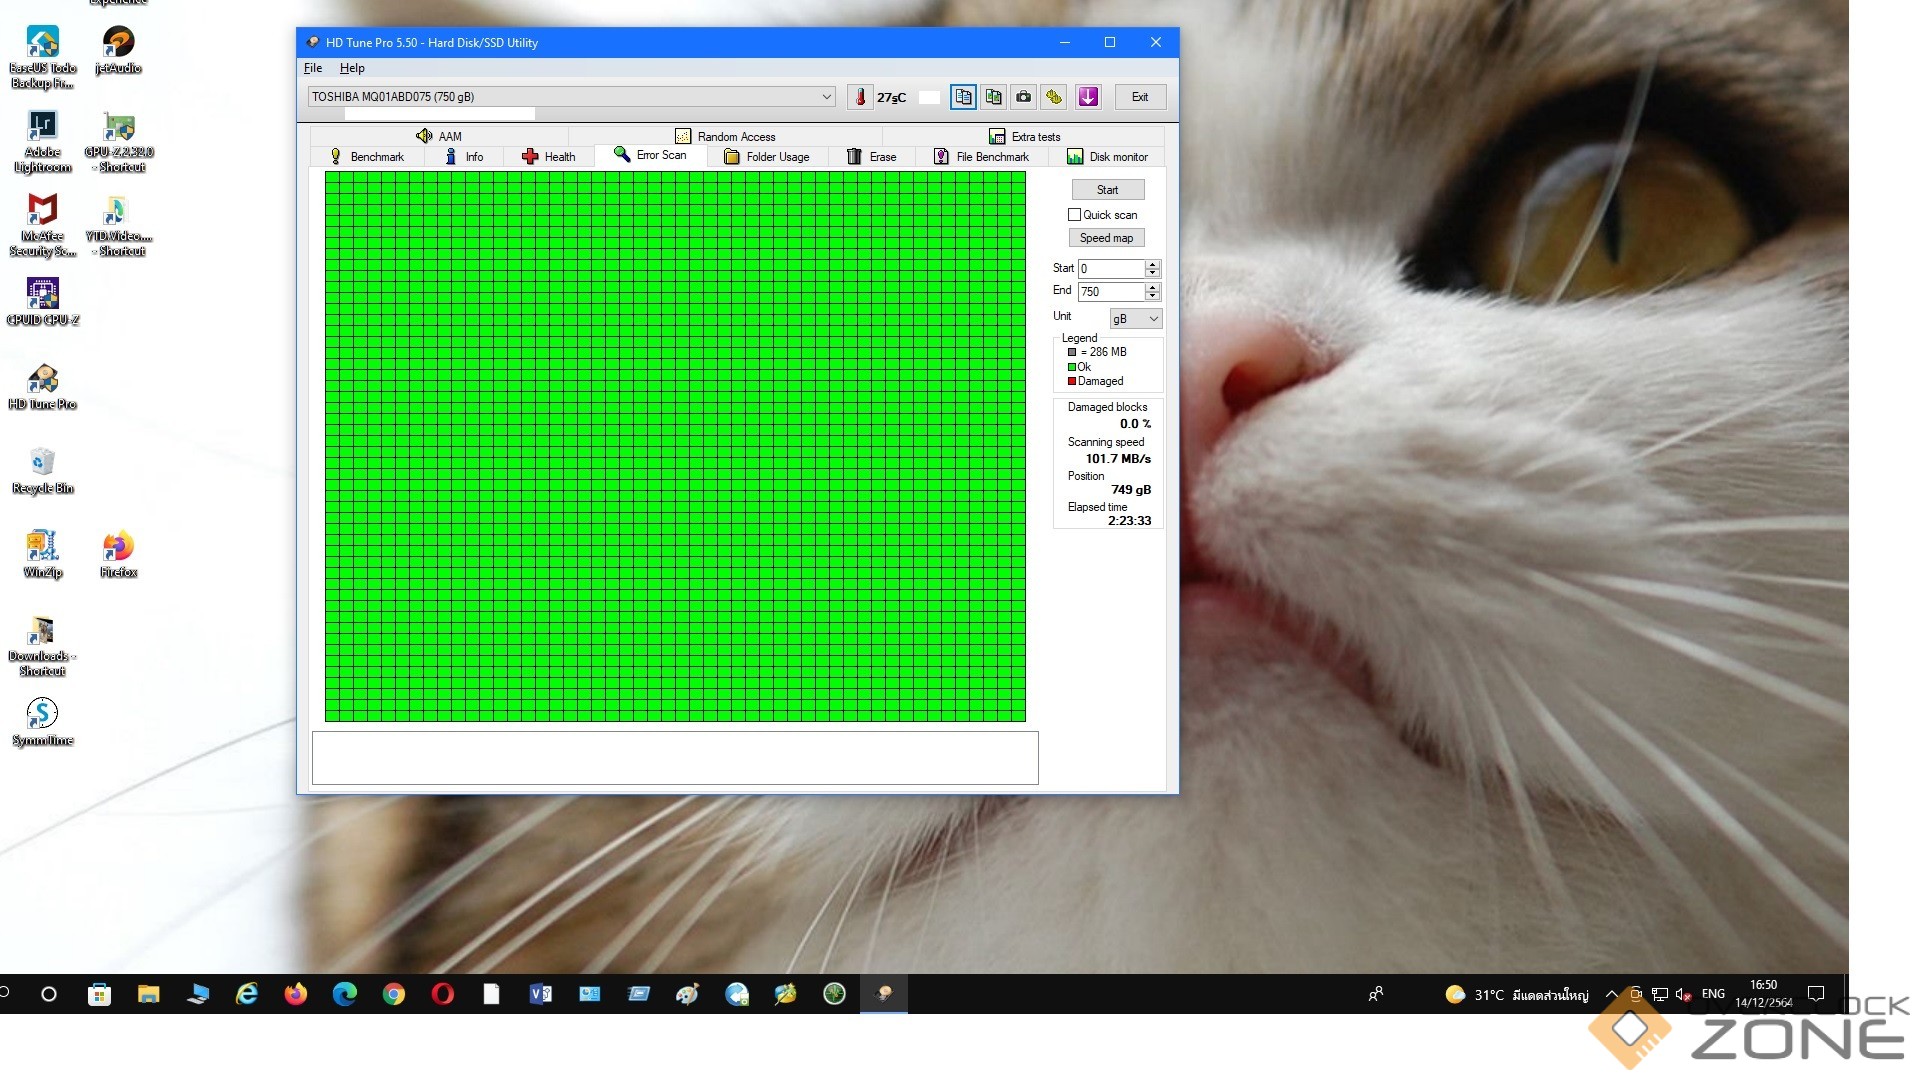
Task: Launch Opera browser from taskbar
Action: (x=442, y=994)
